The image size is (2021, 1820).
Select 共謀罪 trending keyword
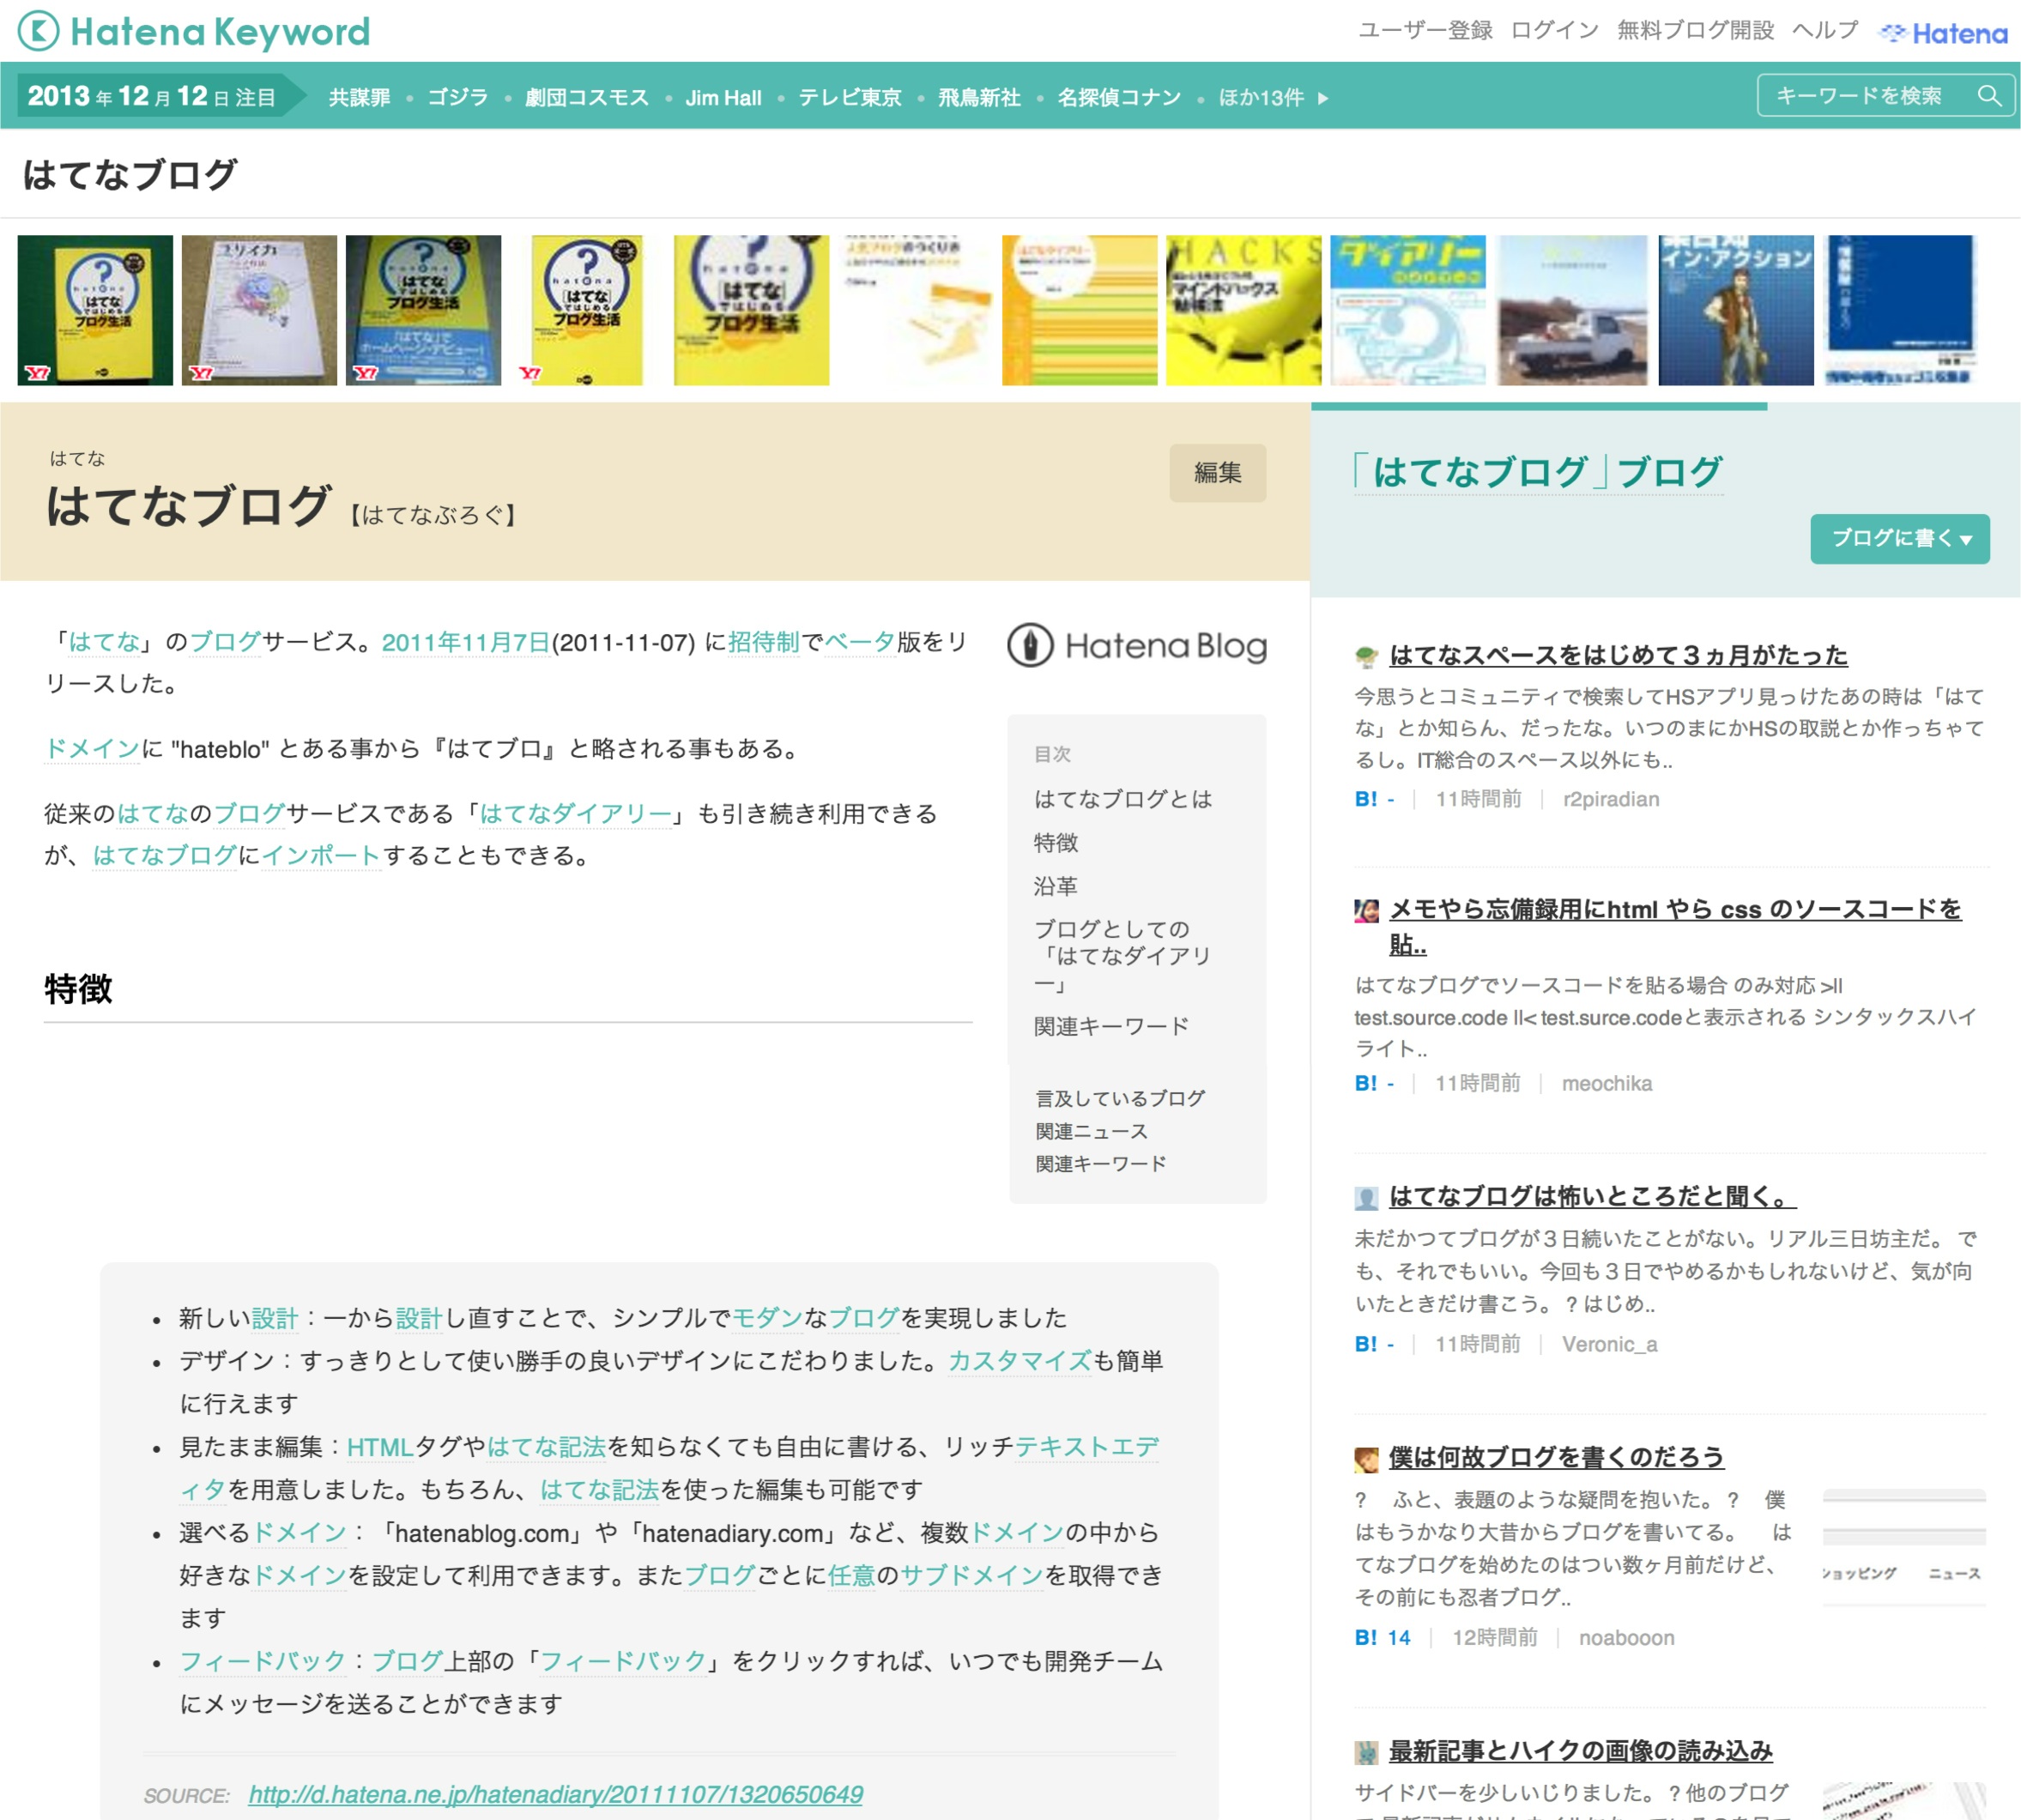pyautogui.click(x=359, y=98)
